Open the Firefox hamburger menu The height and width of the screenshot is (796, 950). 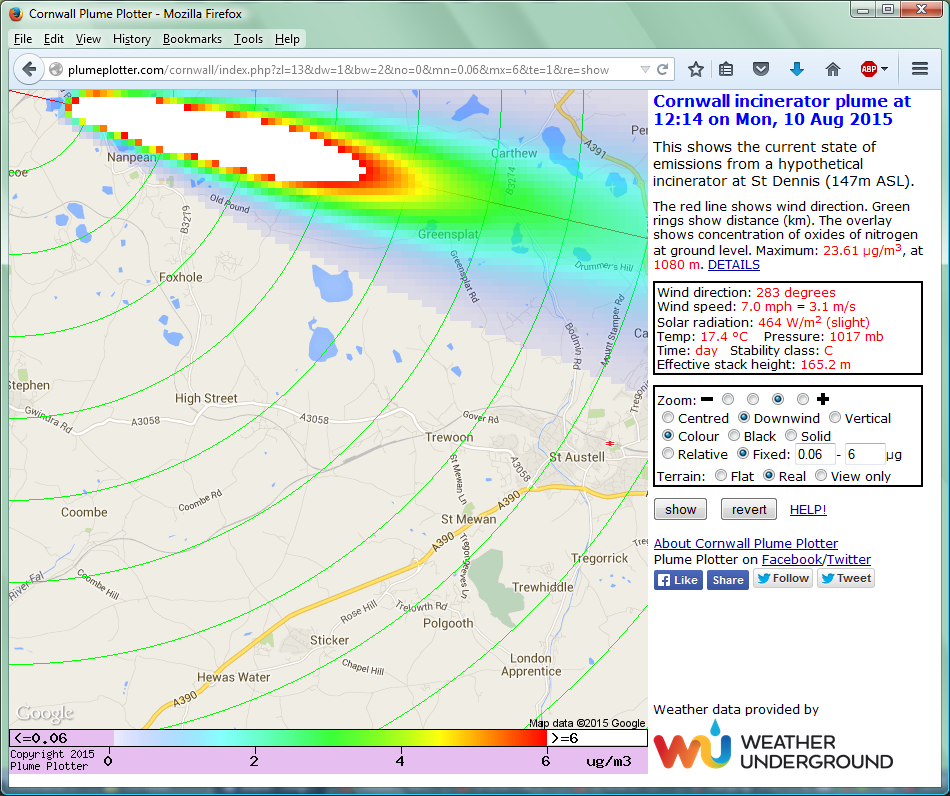tap(920, 69)
